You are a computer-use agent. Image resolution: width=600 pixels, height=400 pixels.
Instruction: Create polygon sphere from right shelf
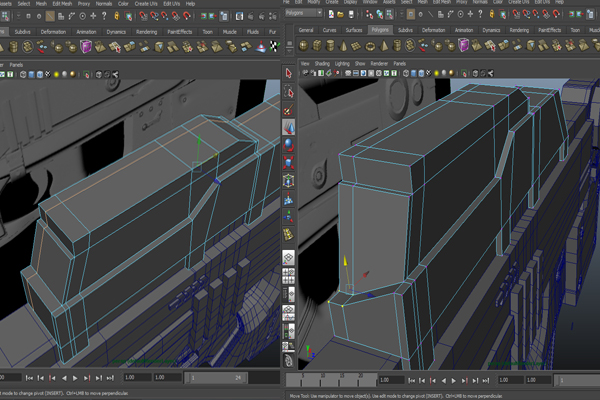pos(303,46)
